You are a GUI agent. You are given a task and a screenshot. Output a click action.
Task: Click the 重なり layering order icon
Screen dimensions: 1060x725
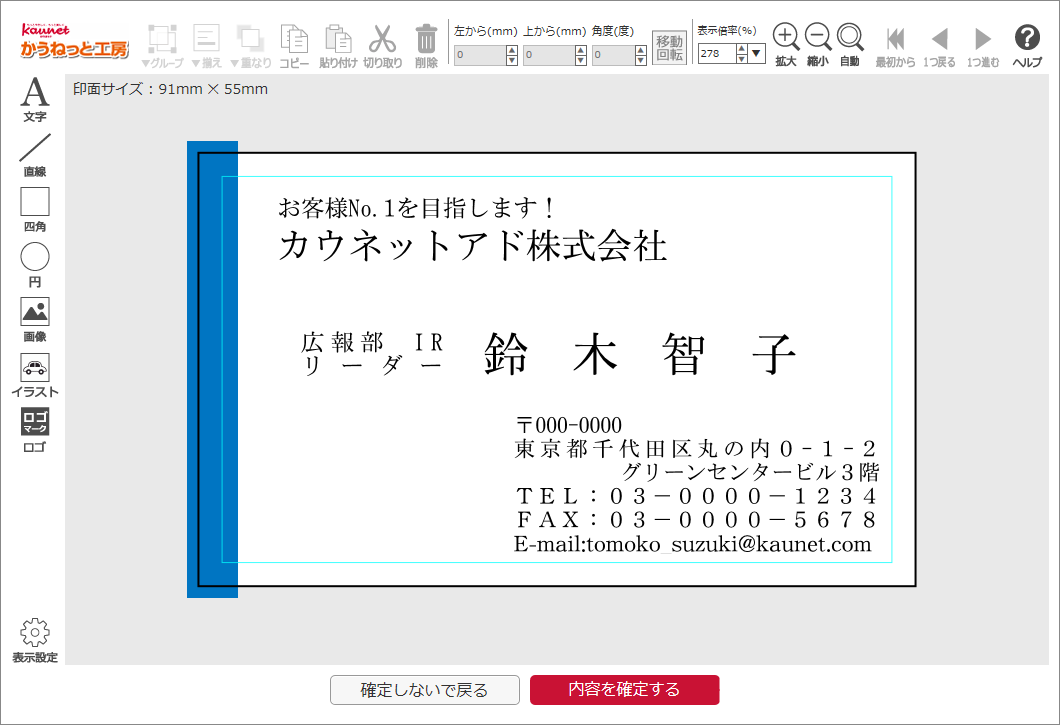click(x=251, y=46)
